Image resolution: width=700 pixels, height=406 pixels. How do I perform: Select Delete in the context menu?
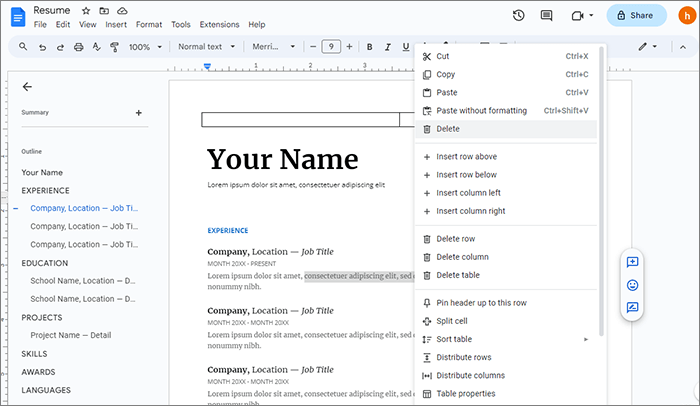pyautogui.click(x=506, y=129)
